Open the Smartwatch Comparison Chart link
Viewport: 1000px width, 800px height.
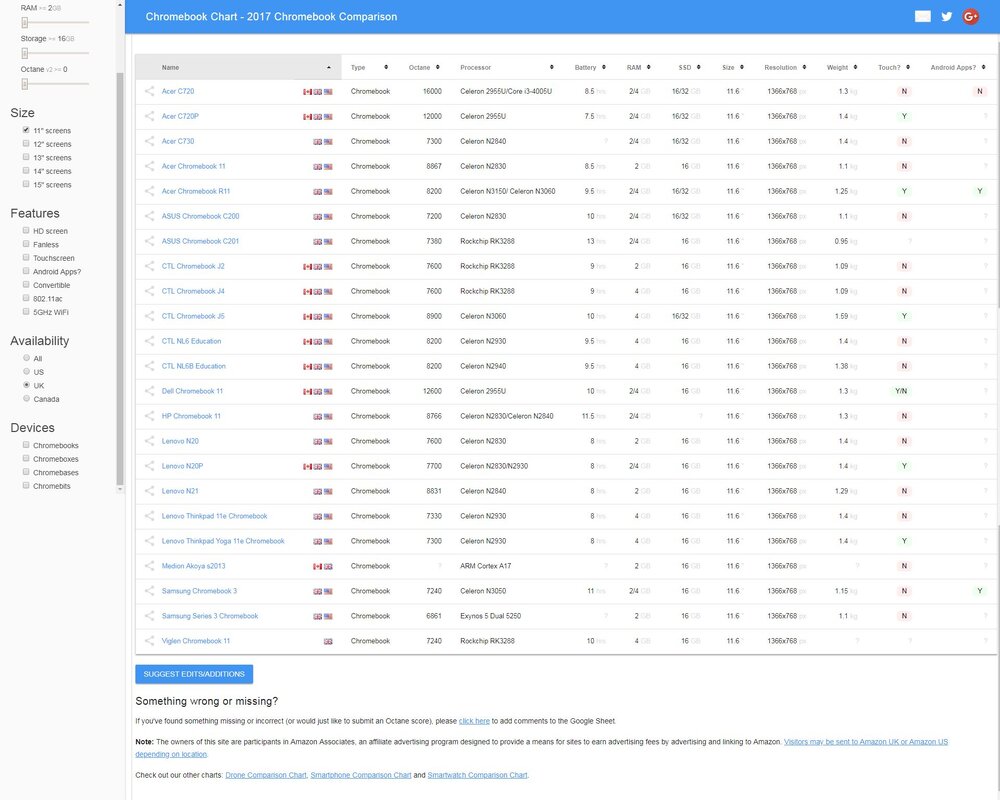pos(477,775)
